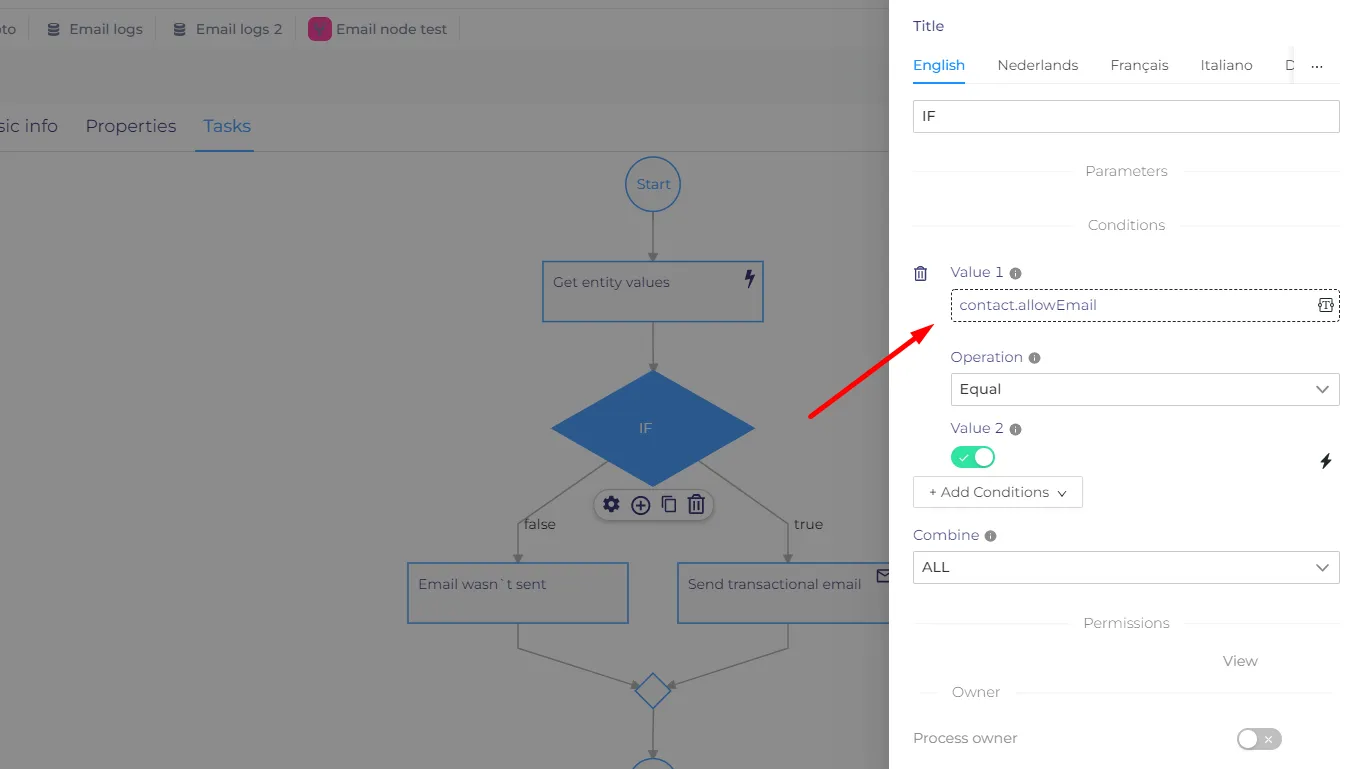
Task: Expand the Add Conditions dropdown button
Action: [998, 492]
